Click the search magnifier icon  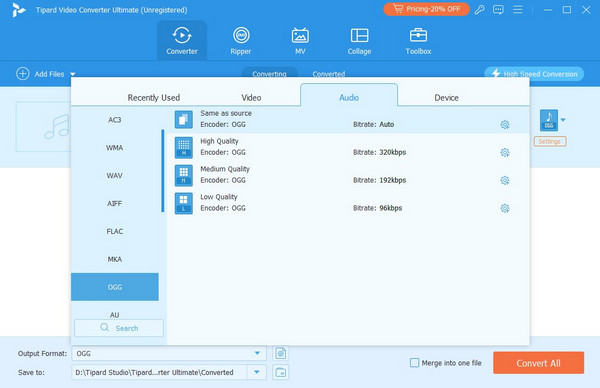click(104, 328)
